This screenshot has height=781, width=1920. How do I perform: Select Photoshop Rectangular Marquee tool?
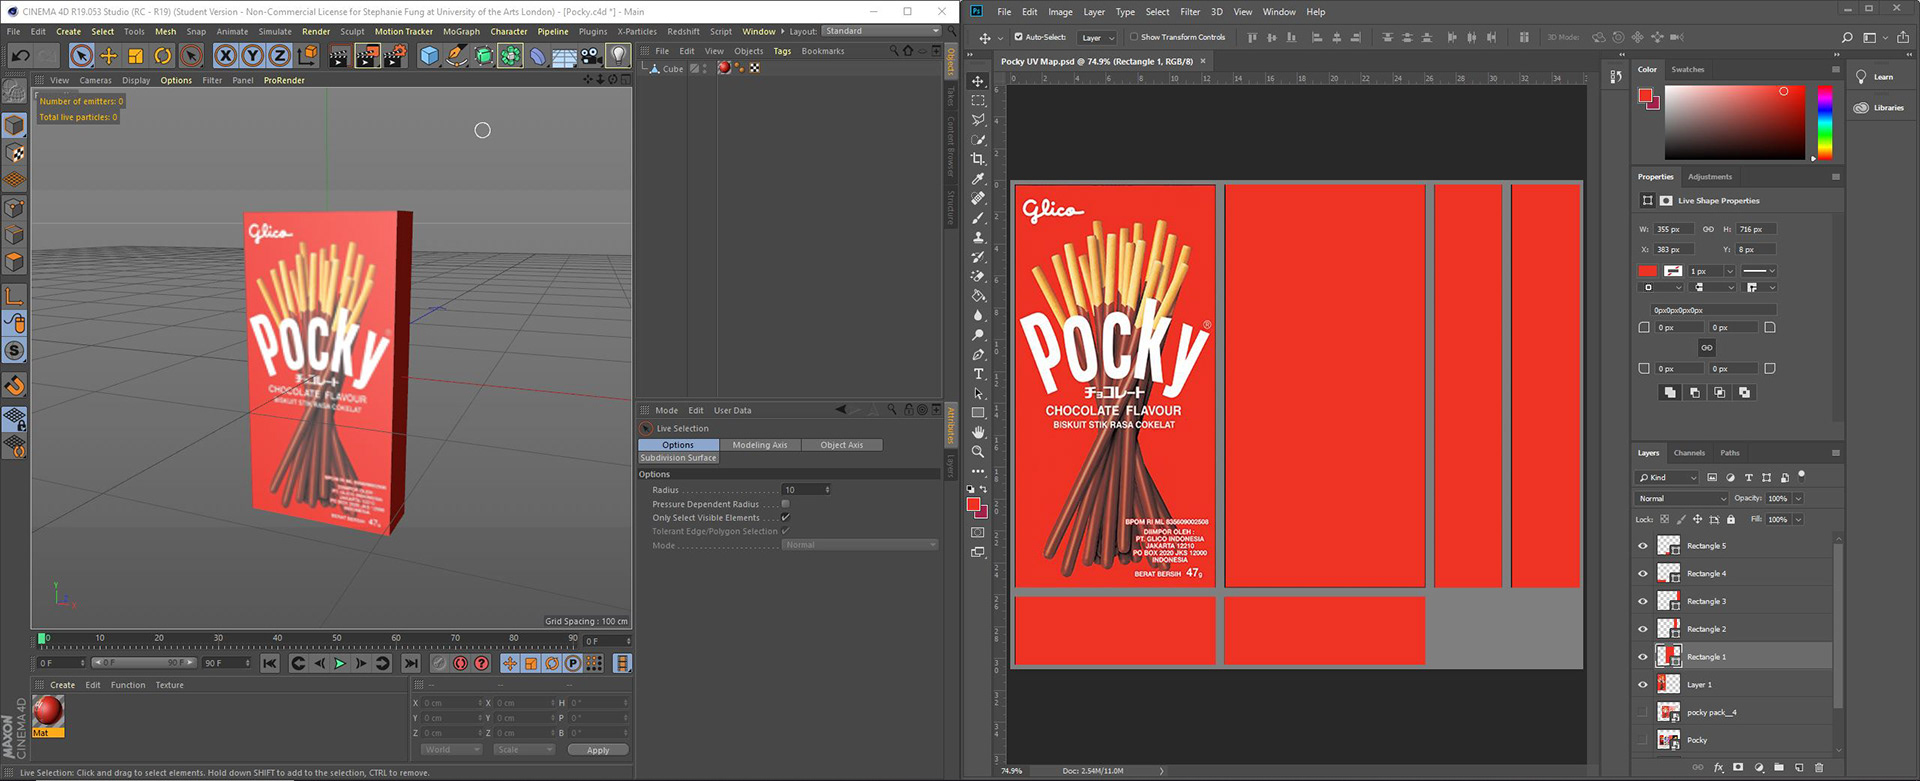pos(978,100)
